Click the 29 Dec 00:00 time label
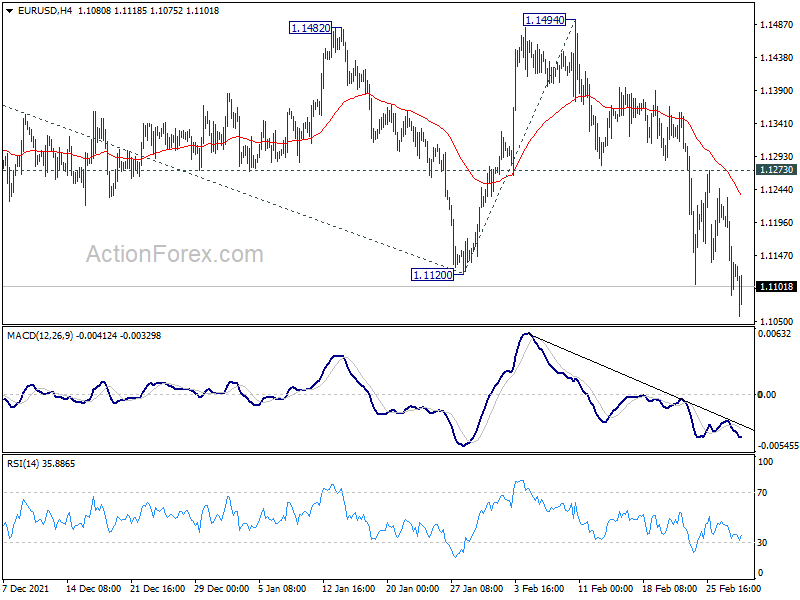 tap(221, 588)
